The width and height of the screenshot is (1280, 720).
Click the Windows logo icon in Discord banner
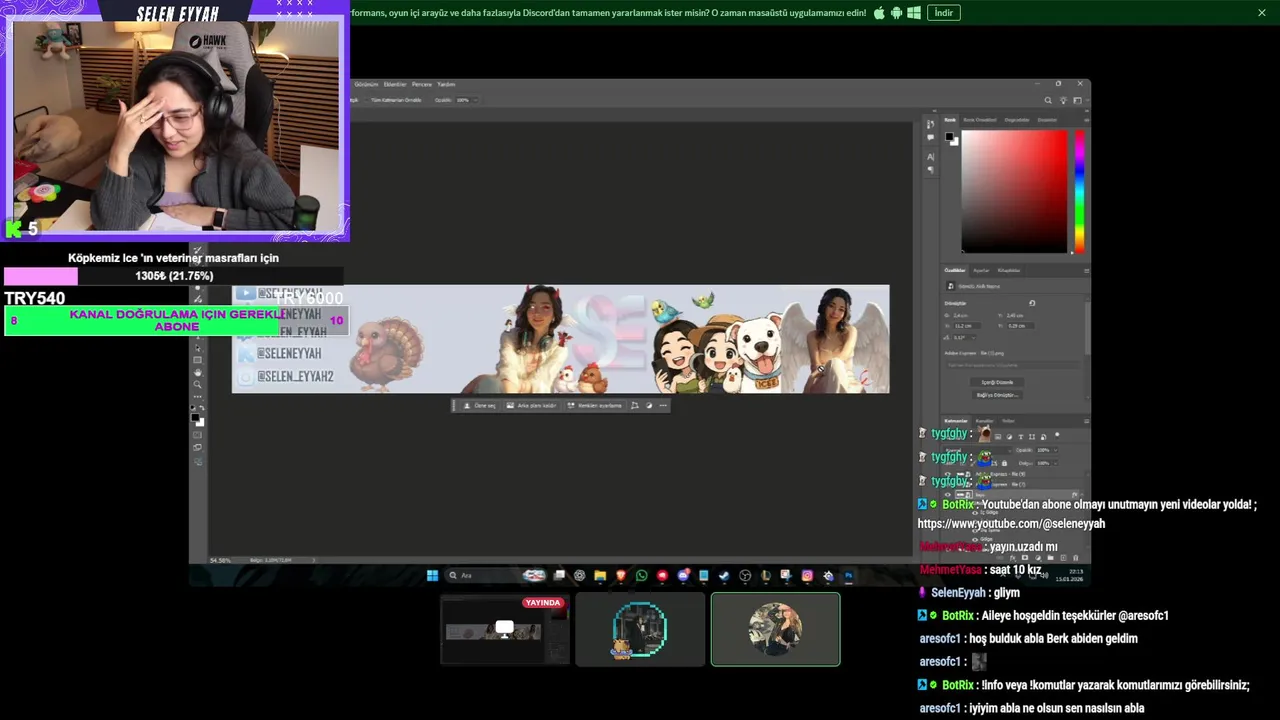tap(913, 13)
